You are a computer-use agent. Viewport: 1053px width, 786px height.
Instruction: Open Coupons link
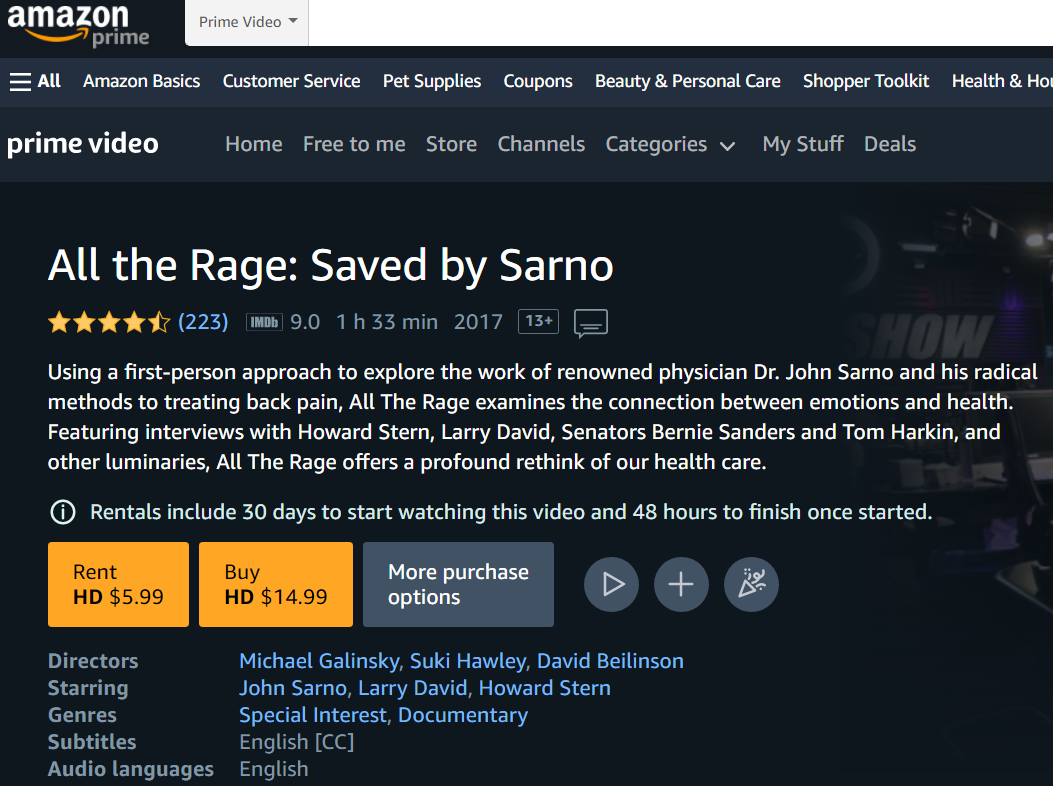point(538,82)
